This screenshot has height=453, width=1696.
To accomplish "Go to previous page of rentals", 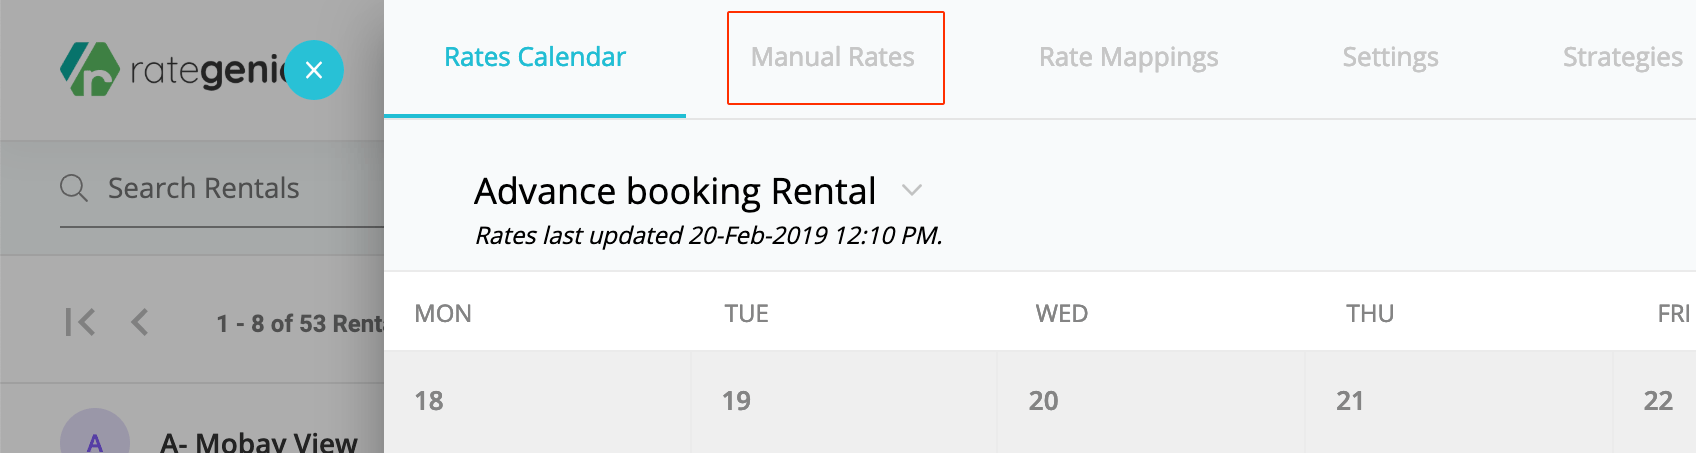I will tap(140, 322).
